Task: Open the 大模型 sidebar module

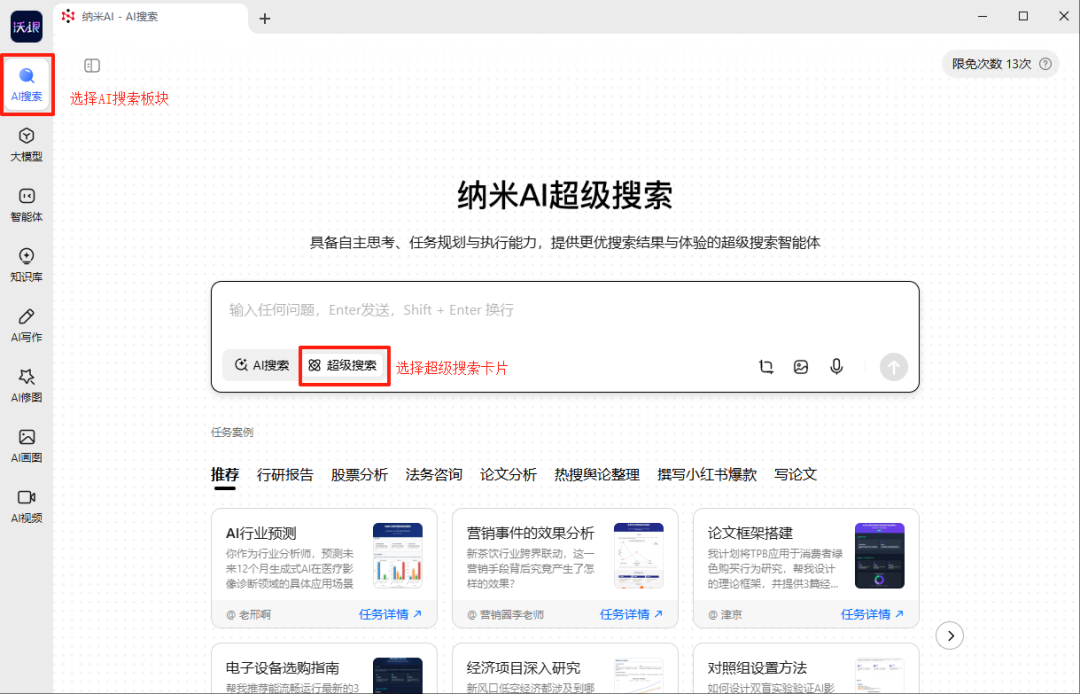Action: click(x=26, y=145)
